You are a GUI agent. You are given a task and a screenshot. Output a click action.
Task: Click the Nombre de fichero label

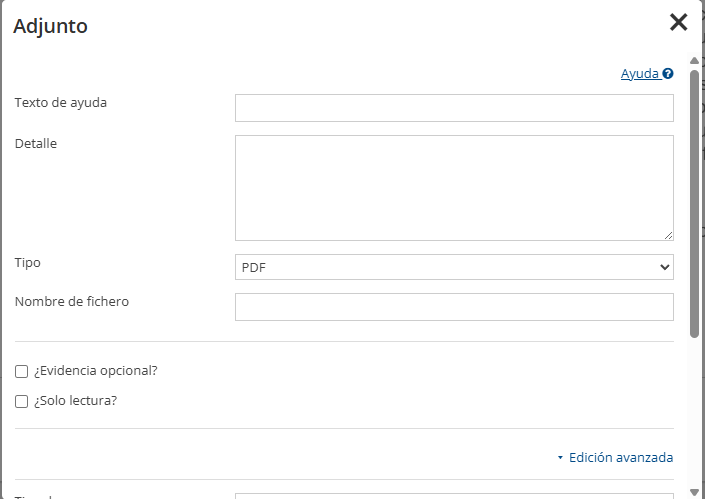point(72,302)
